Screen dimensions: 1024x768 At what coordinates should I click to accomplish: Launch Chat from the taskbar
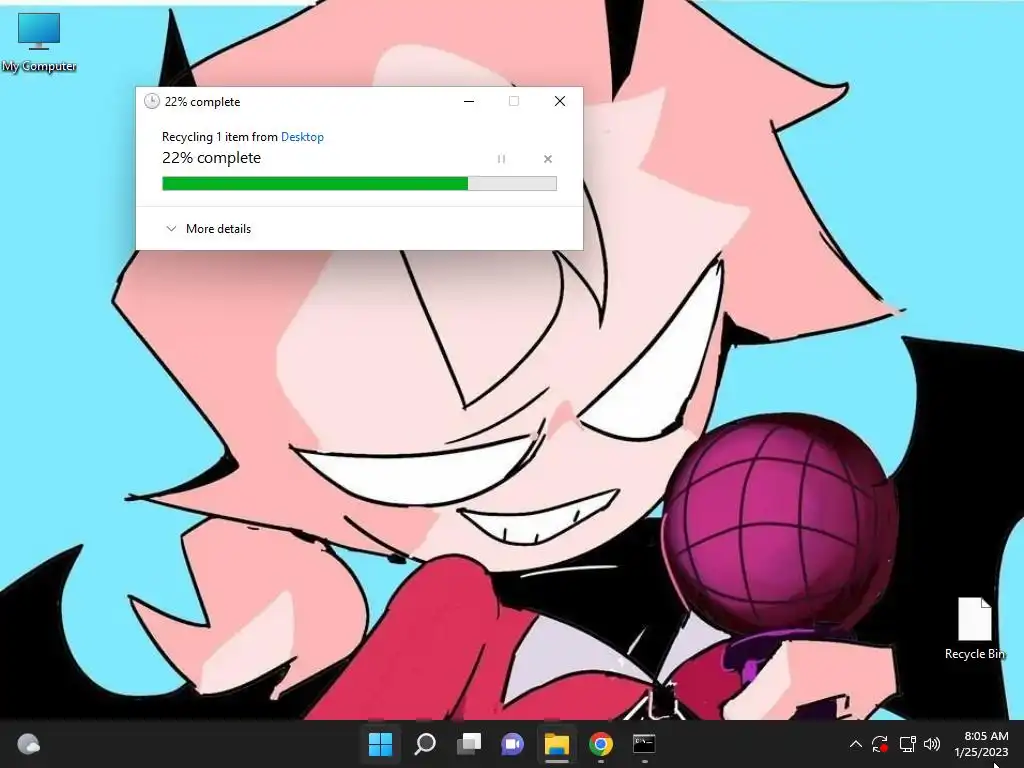point(513,744)
